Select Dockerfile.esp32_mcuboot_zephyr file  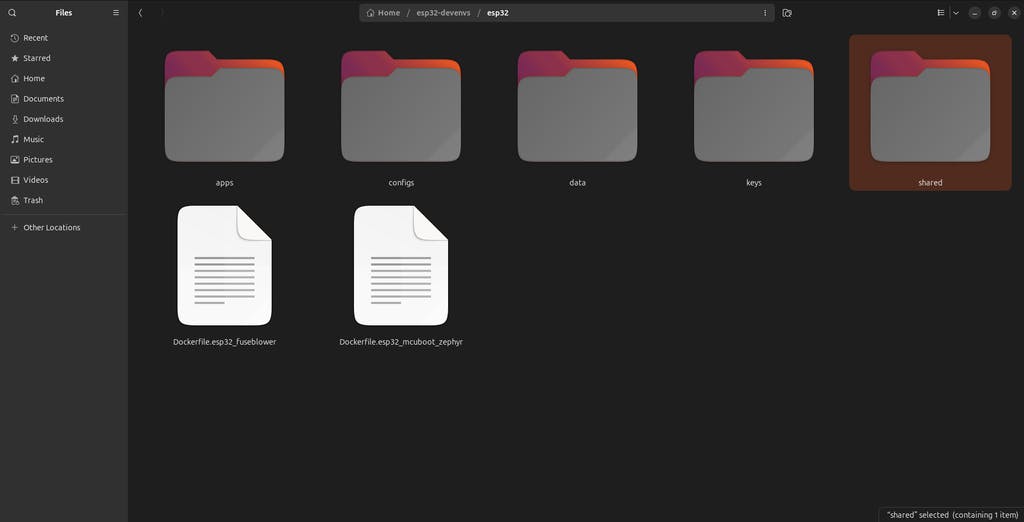click(x=401, y=276)
